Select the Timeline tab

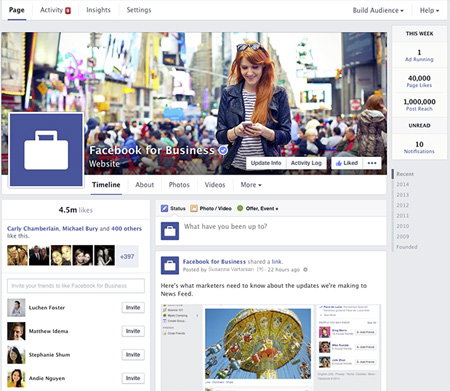(106, 185)
